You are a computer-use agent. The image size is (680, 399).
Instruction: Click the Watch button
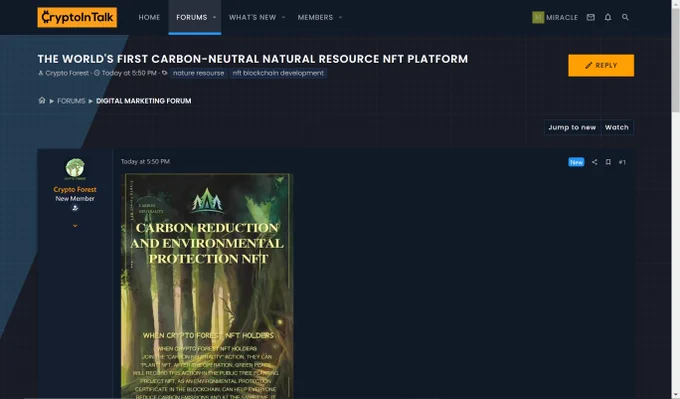pyautogui.click(x=617, y=127)
